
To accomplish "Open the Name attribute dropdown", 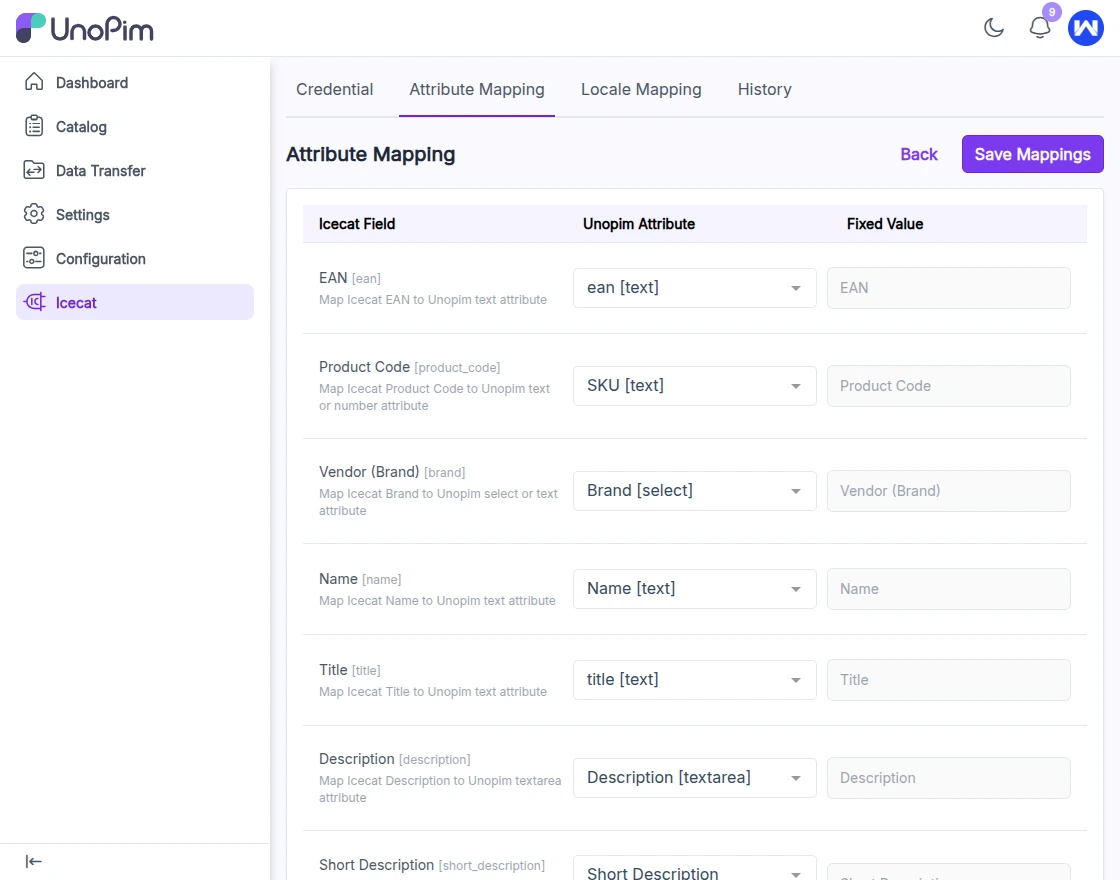I will coord(694,589).
